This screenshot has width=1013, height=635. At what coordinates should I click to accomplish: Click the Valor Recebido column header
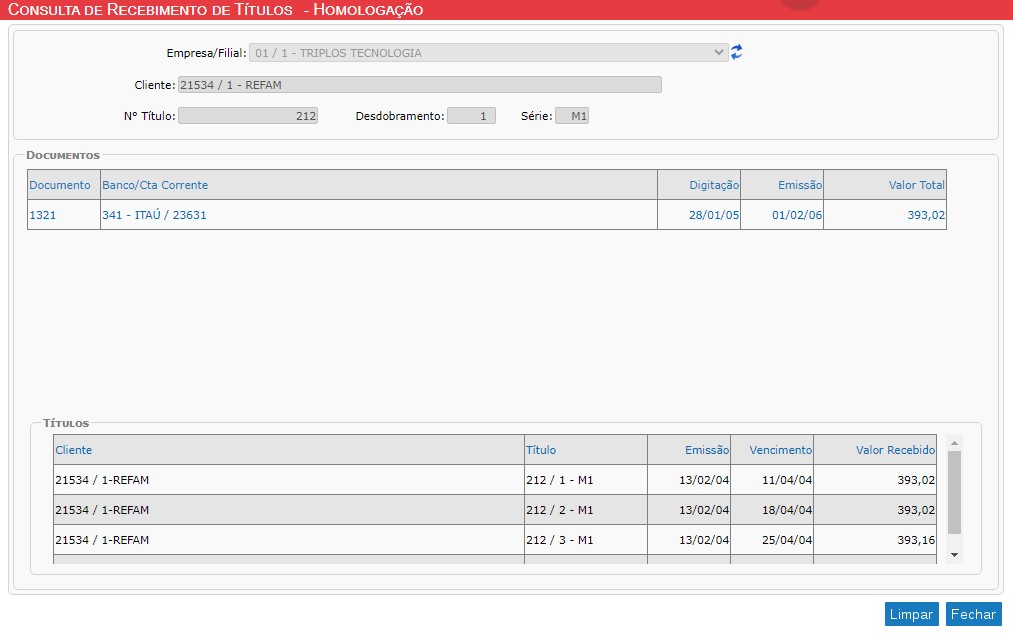click(895, 450)
